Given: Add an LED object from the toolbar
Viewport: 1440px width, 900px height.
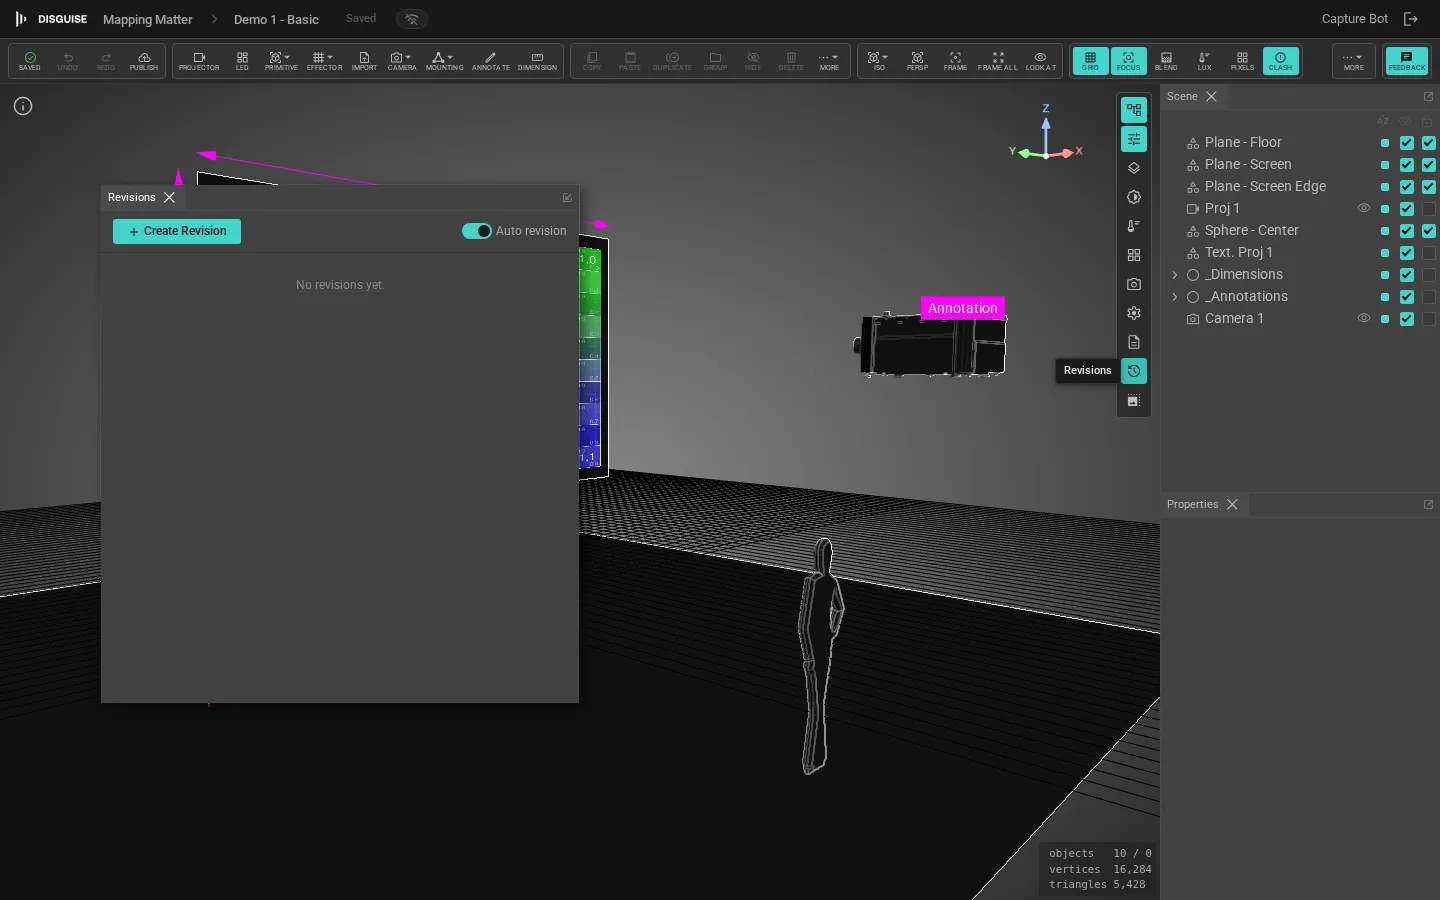Looking at the screenshot, I should tap(242, 61).
